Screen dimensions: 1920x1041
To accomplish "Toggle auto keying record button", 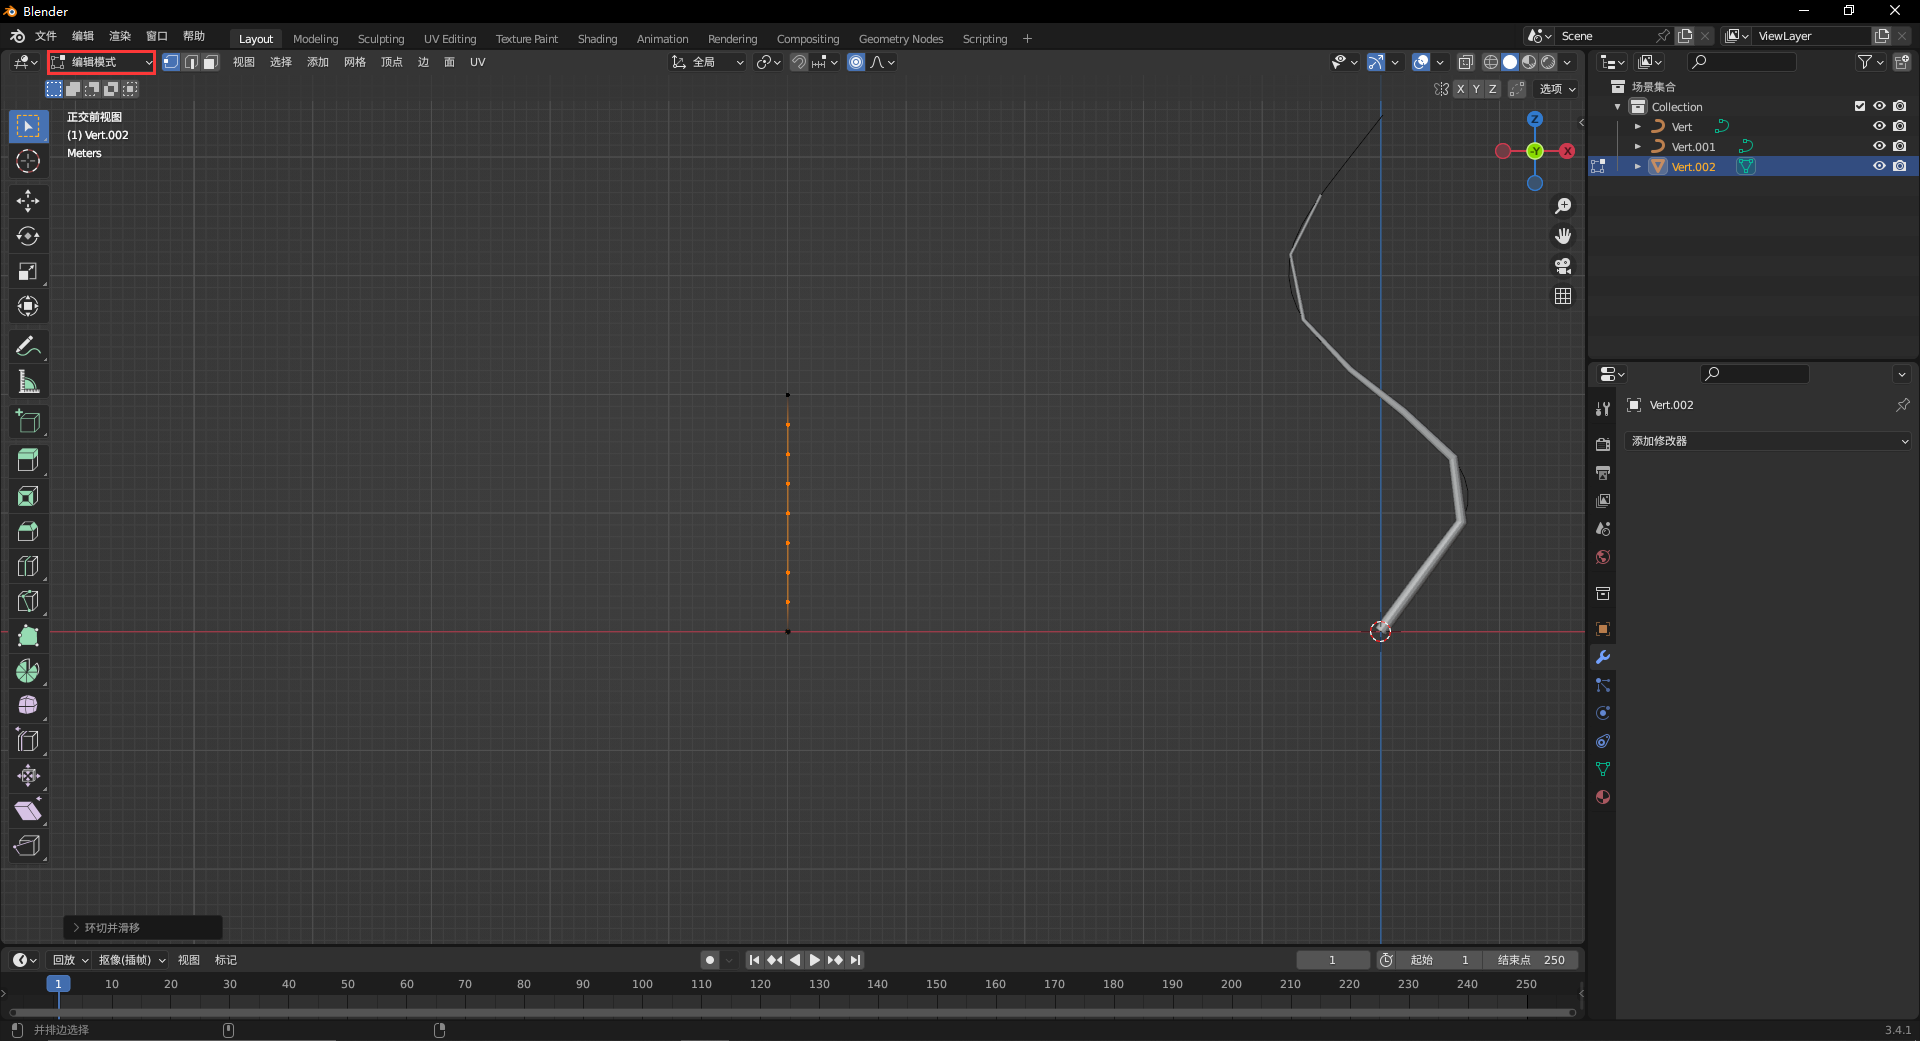I will pyautogui.click(x=710, y=960).
